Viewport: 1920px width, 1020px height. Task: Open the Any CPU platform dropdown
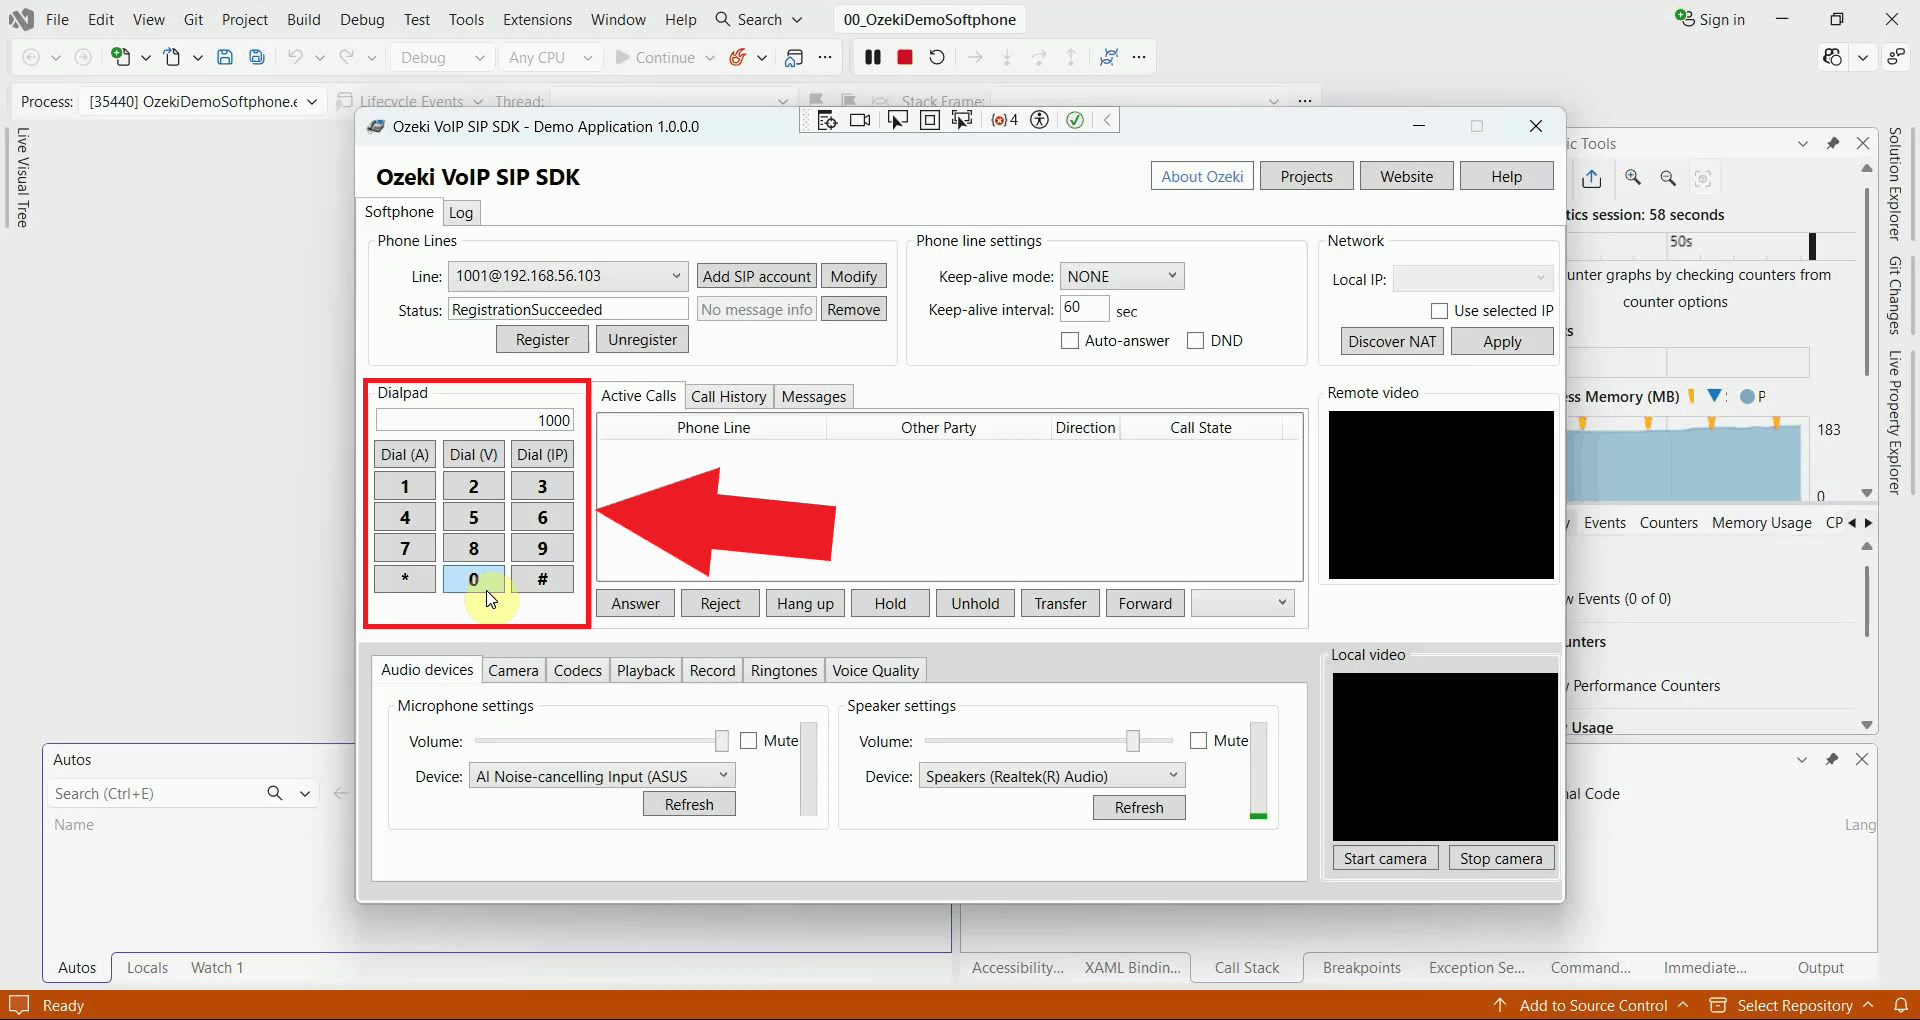tap(550, 58)
